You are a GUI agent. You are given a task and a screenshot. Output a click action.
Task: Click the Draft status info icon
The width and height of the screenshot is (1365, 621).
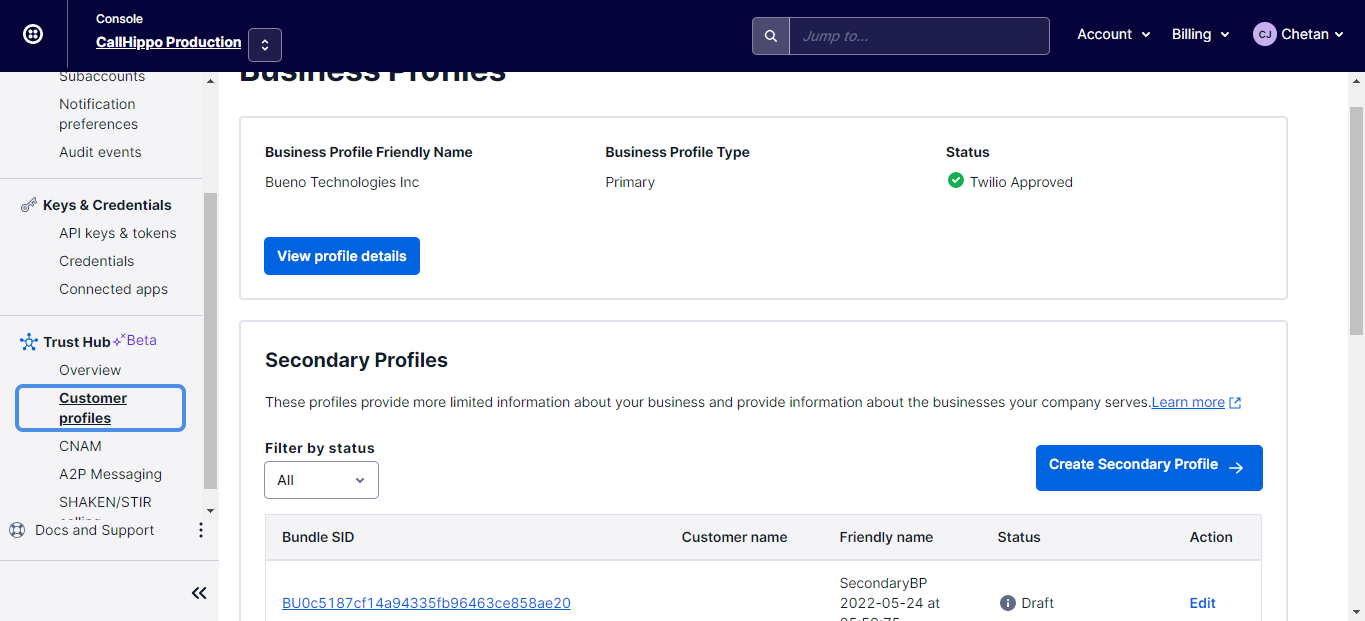coord(1007,603)
